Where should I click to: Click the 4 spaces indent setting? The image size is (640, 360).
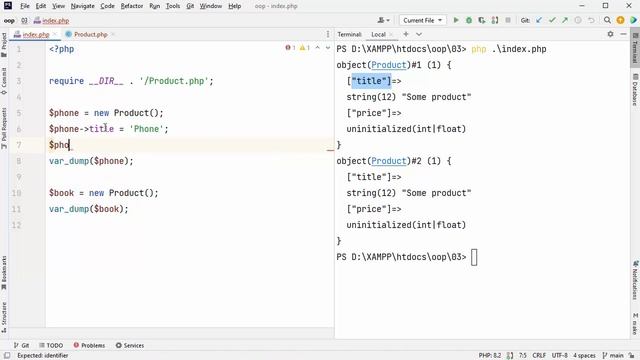(584, 356)
